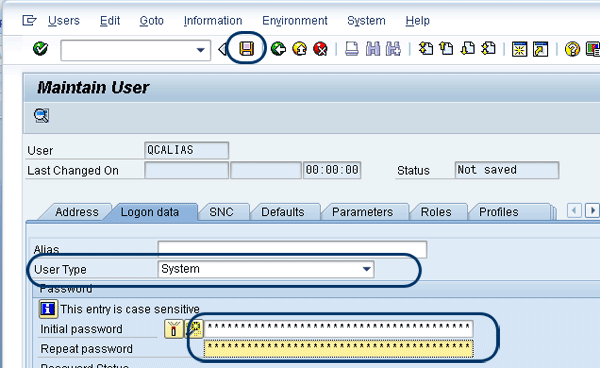Click the blue information icon
This screenshot has height=368, width=600.
tap(48, 308)
